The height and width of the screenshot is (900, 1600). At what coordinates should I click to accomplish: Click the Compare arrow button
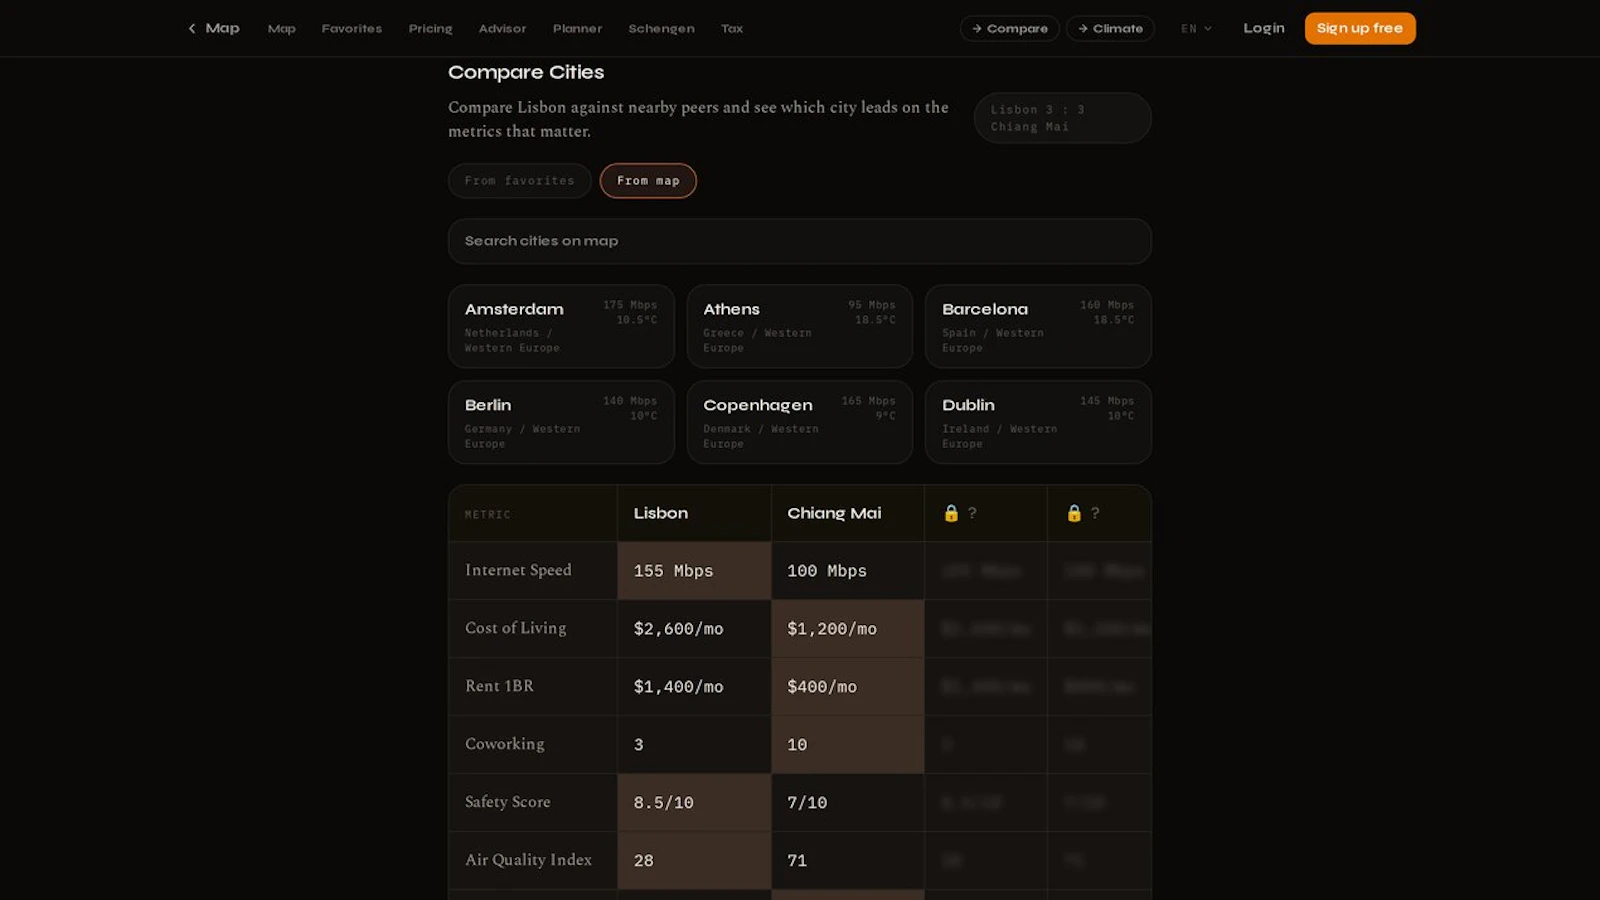[1010, 28]
